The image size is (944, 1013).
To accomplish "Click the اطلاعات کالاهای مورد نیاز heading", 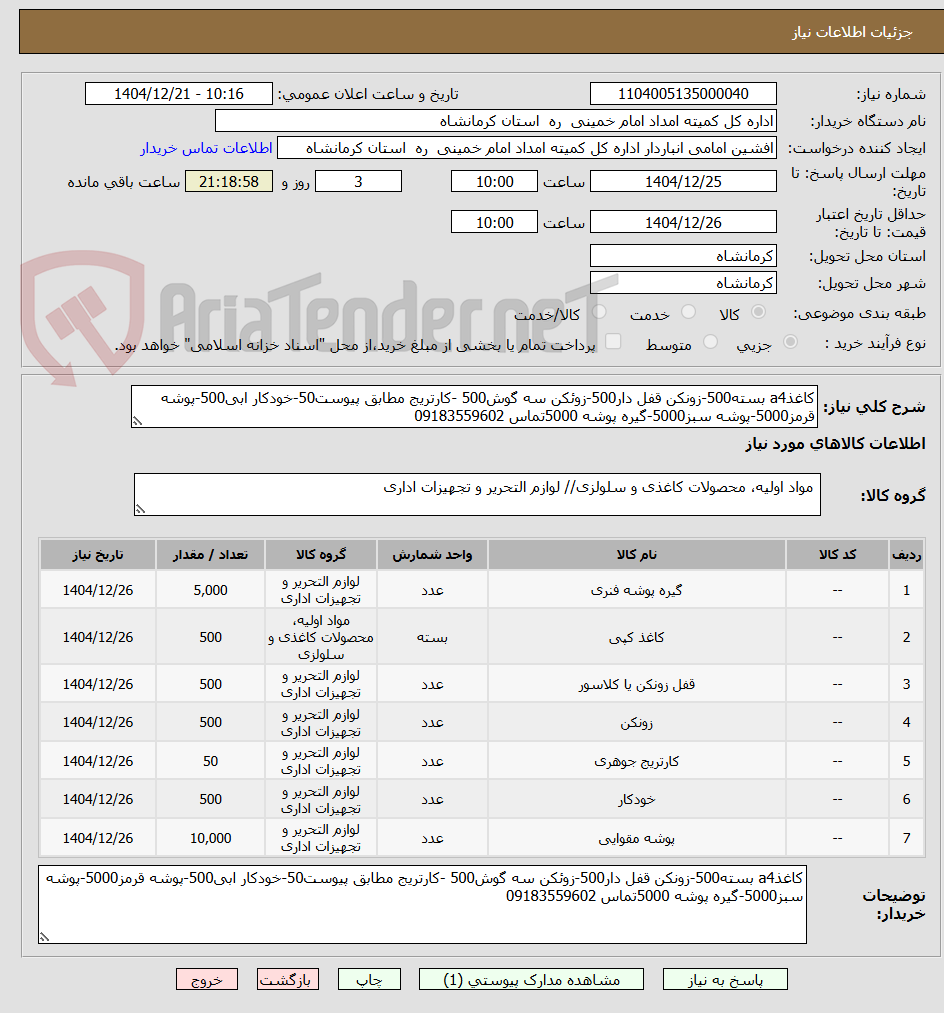I will (835, 443).
